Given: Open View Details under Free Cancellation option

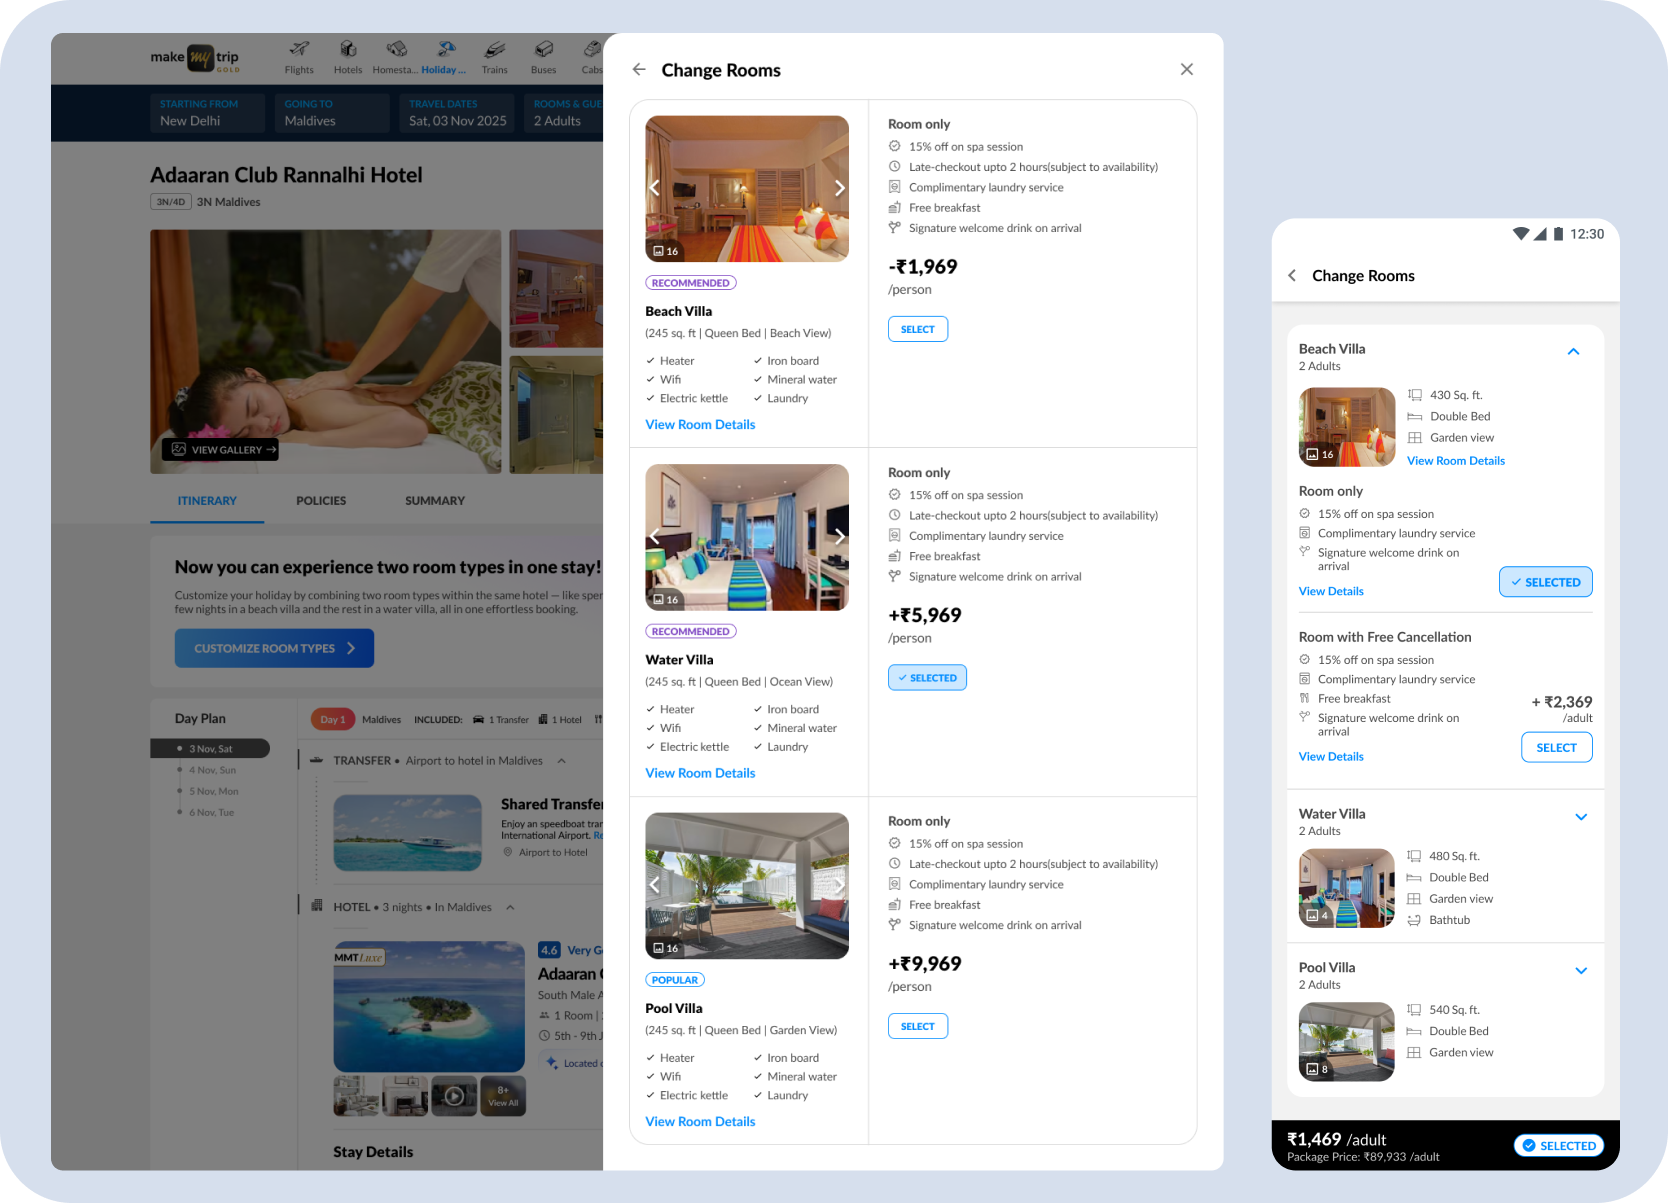Looking at the screenshot, I should (x=1331, y=757).
